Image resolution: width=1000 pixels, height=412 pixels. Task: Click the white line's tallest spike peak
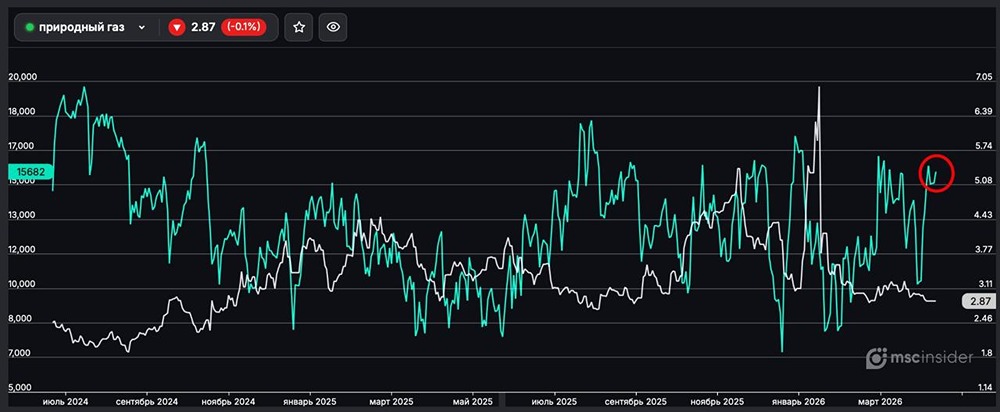click(820, 88)
